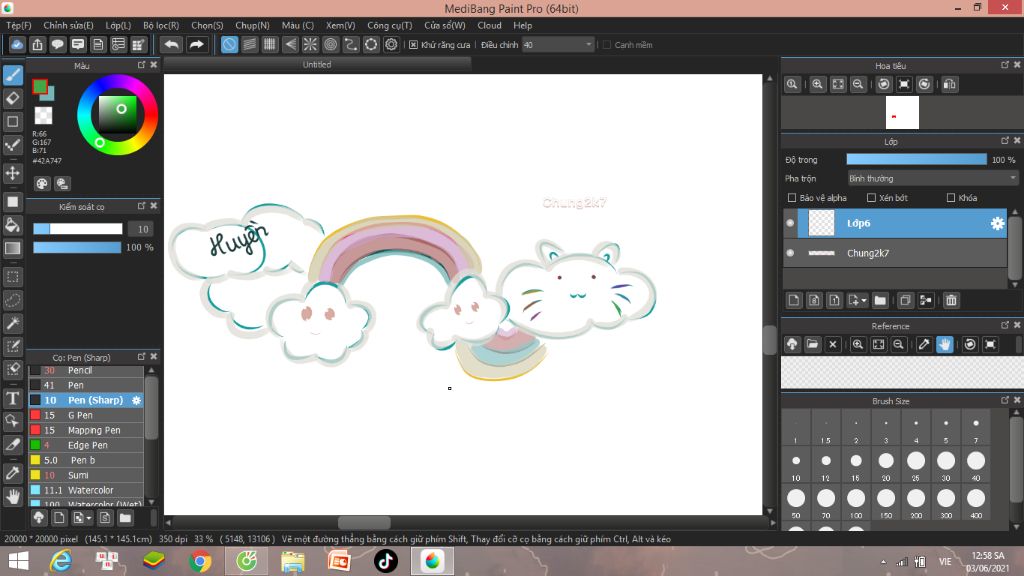Select the Text tool
Screen dimensions: 1024x576
tap(13, 398)
